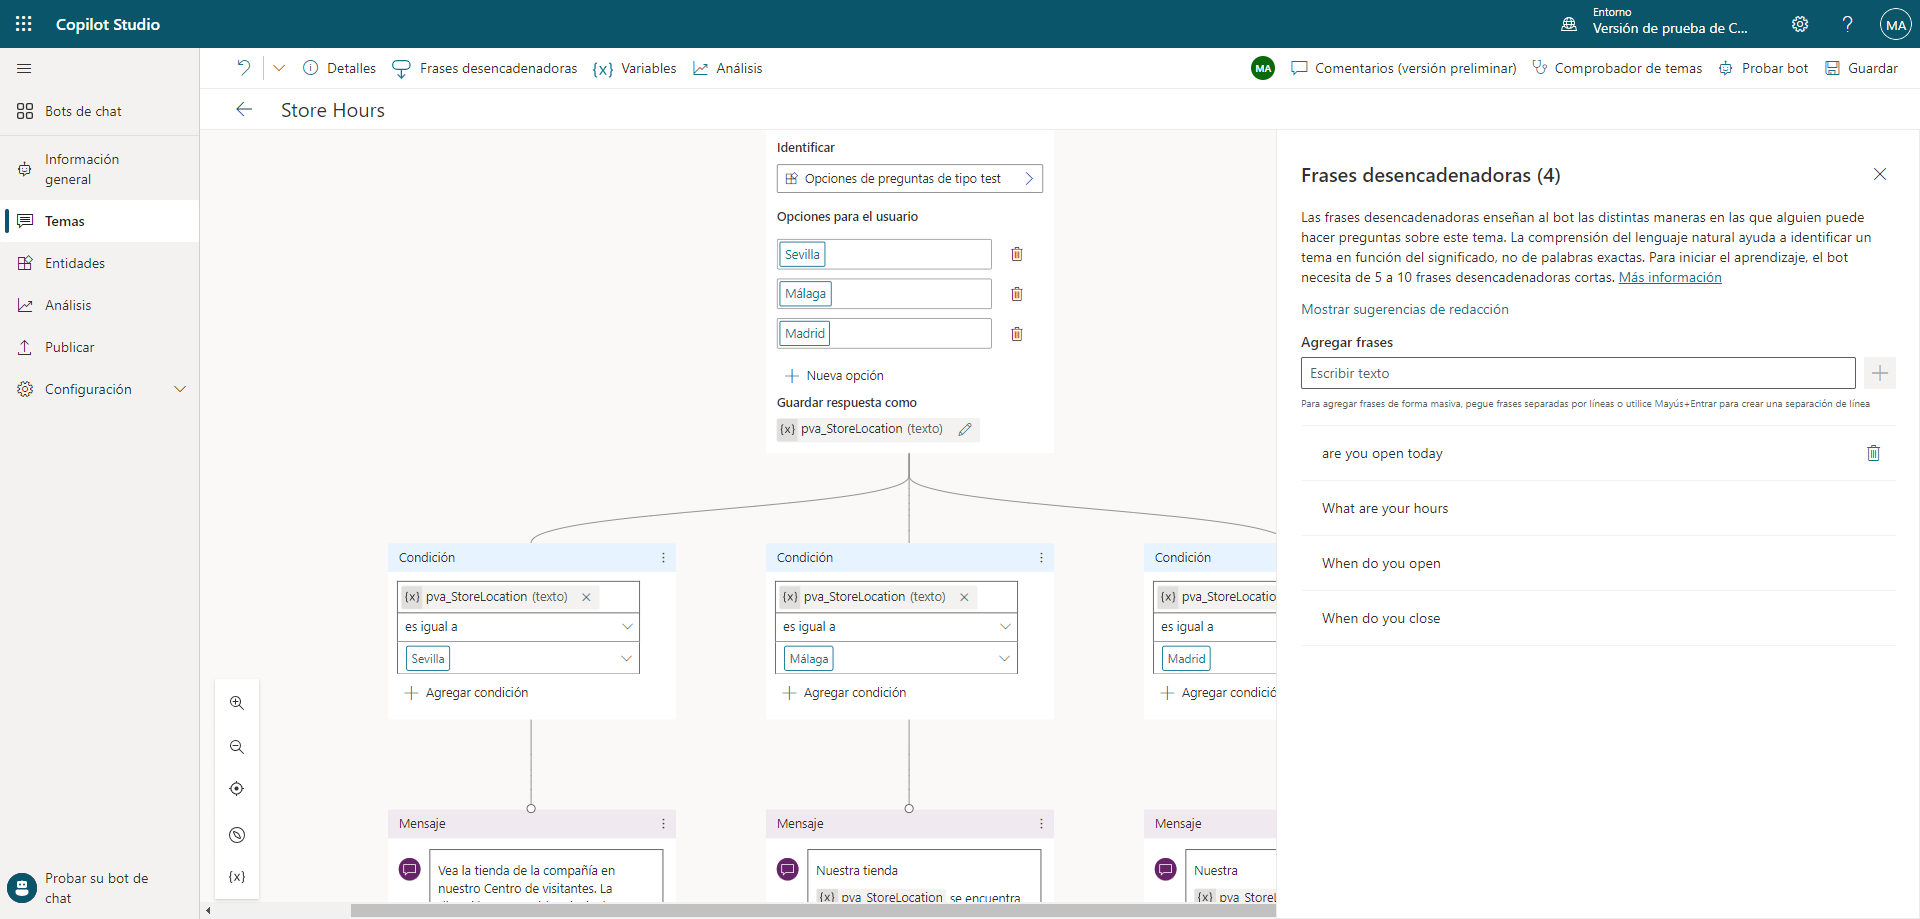Open the help question mark icon
Viewport: 1920px width, 919px height.
tap(1847, 24)
